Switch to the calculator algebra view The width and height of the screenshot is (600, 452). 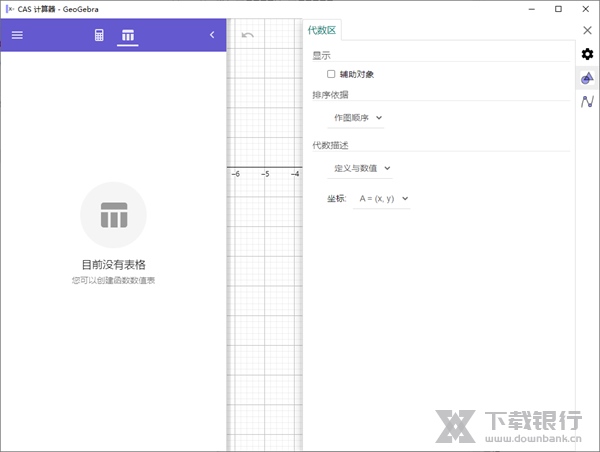pos(99,35)
